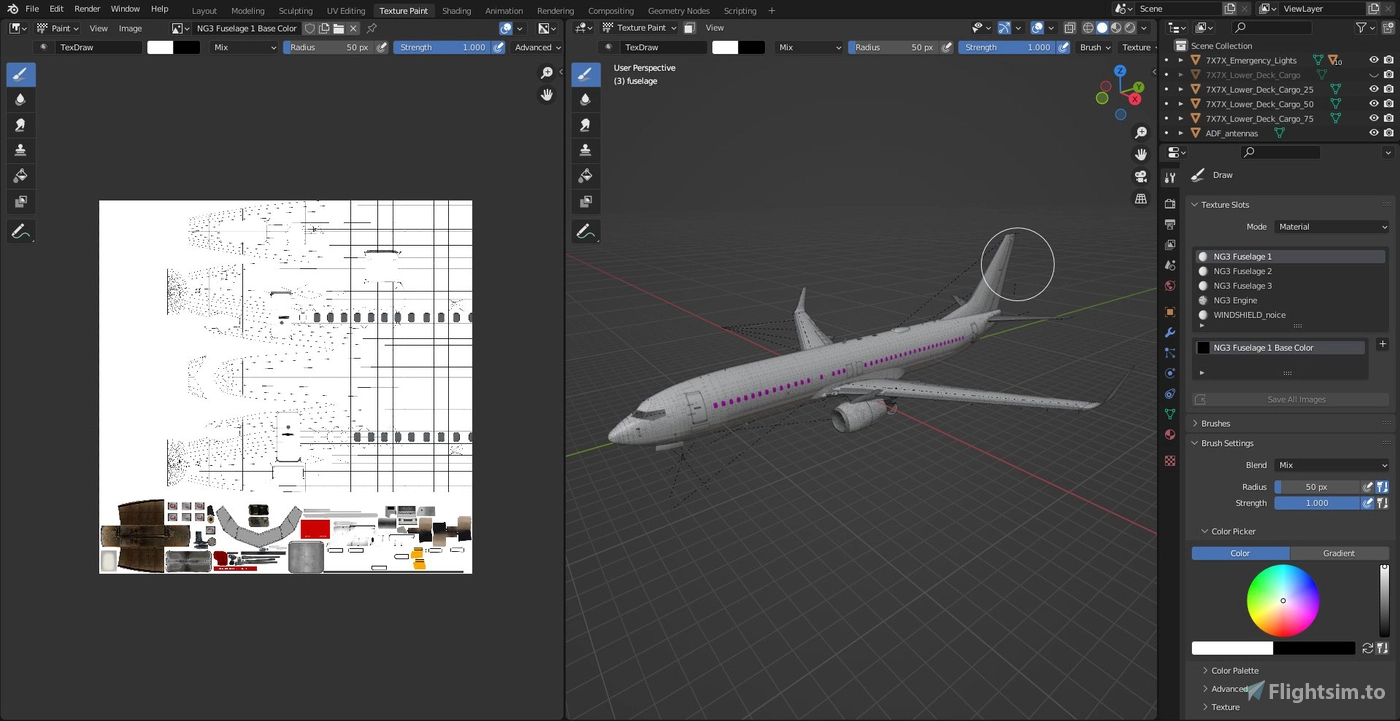Open the Render menu in the top bar
1400x721 pixels.
(x=87, y=10)
